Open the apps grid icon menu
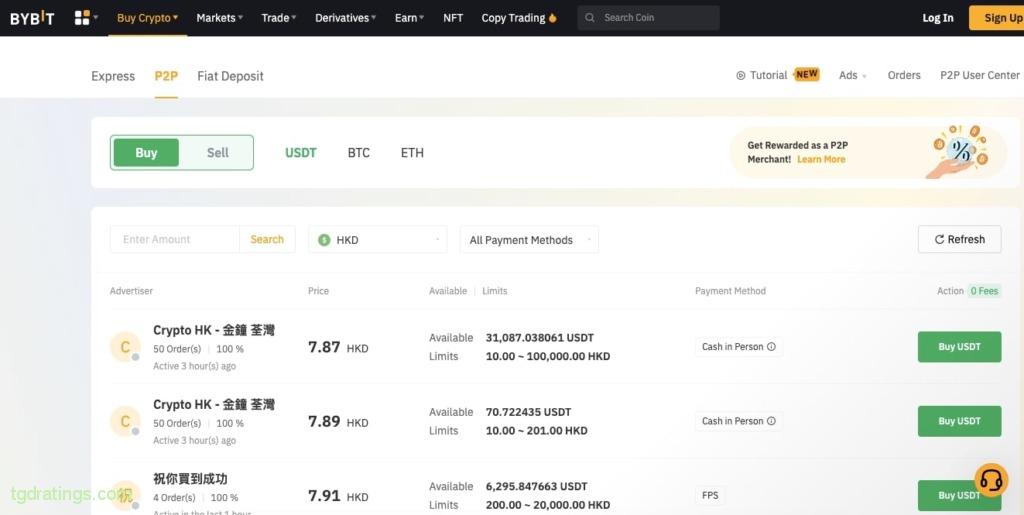 click(82, 18)
